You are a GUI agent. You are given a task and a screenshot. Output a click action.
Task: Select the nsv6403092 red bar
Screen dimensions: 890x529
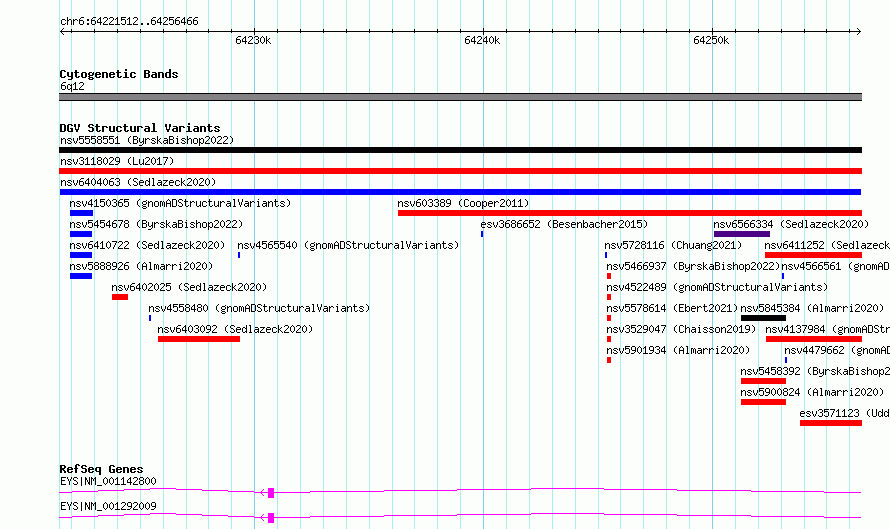tap(199, 339)
